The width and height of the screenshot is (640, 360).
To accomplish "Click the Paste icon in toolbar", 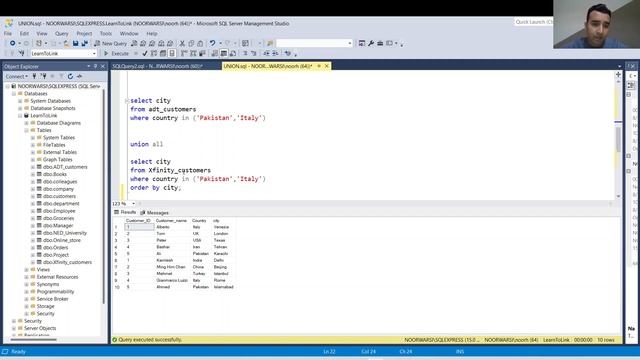I will click(200, 43).
